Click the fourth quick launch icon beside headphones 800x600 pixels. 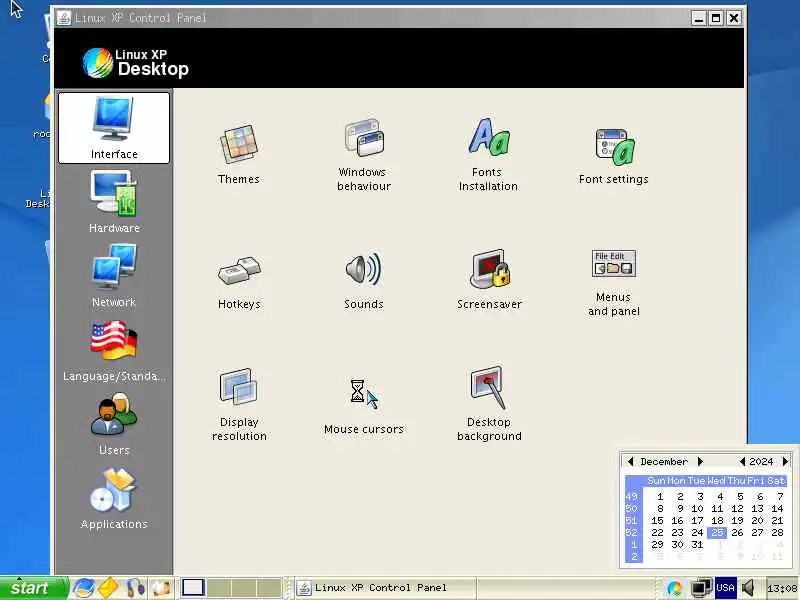(161, 588)
